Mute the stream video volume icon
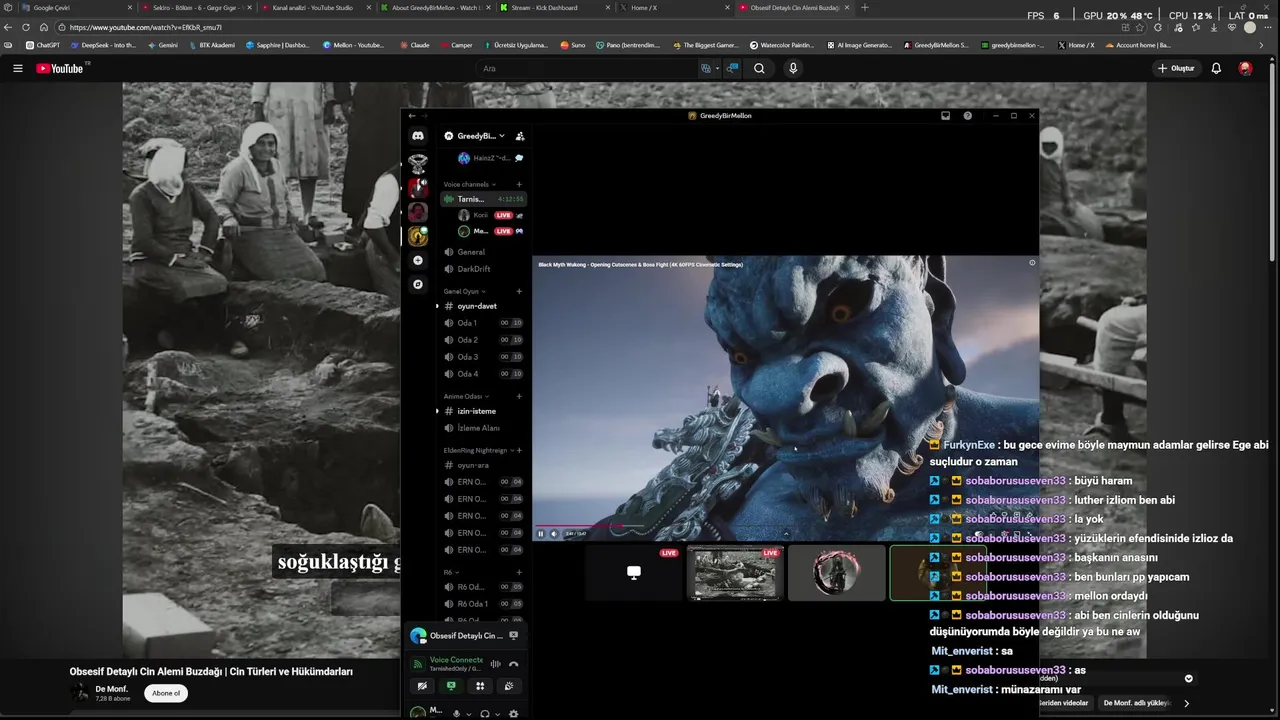Viewport: 1280px width, 720px height. click(554, 534)
